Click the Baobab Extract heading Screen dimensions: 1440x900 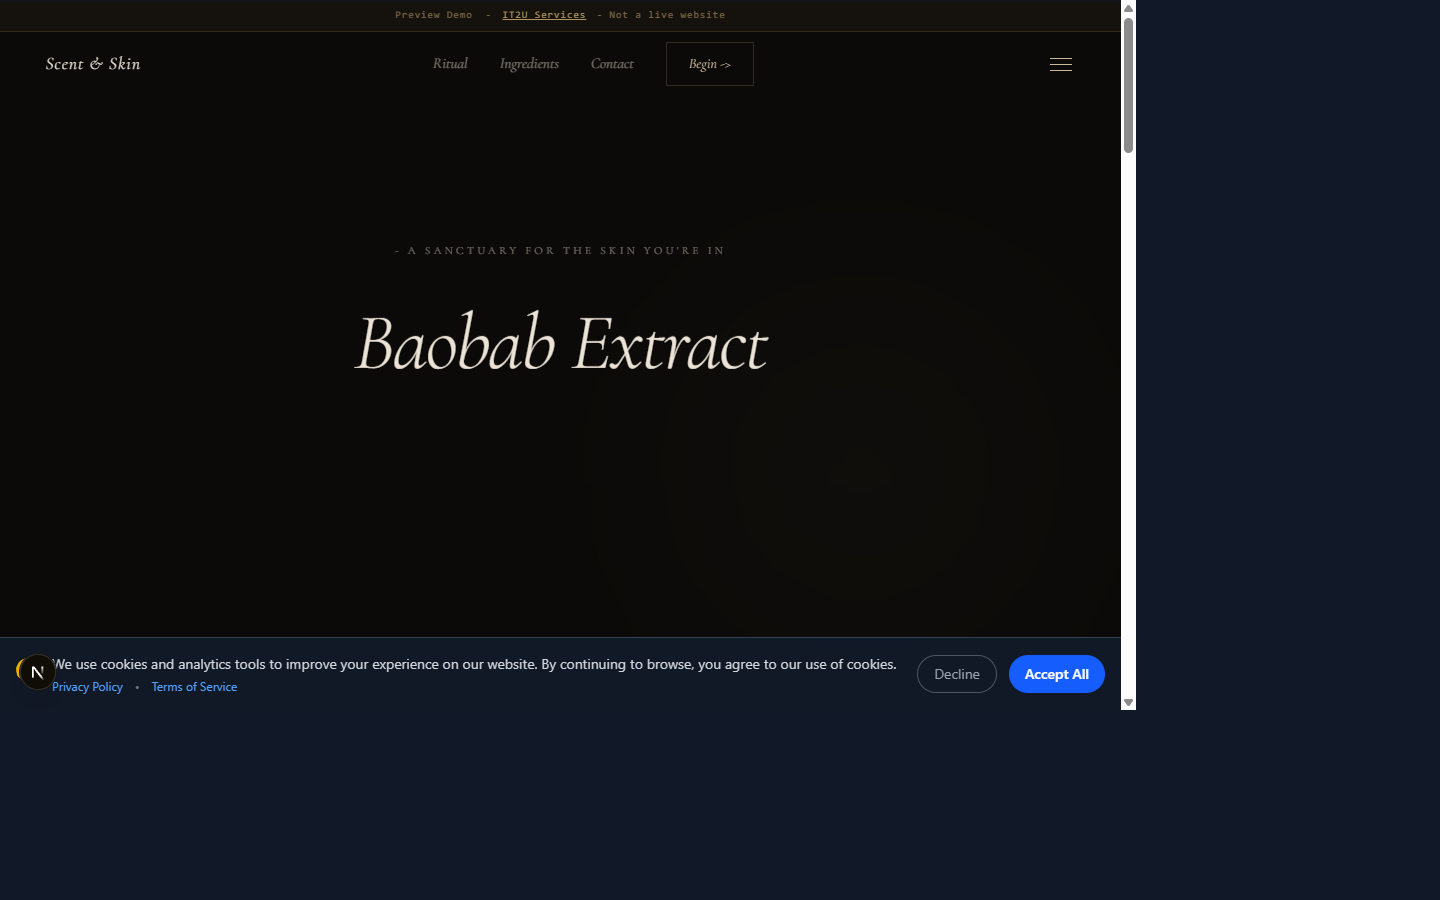click(561, 343)
